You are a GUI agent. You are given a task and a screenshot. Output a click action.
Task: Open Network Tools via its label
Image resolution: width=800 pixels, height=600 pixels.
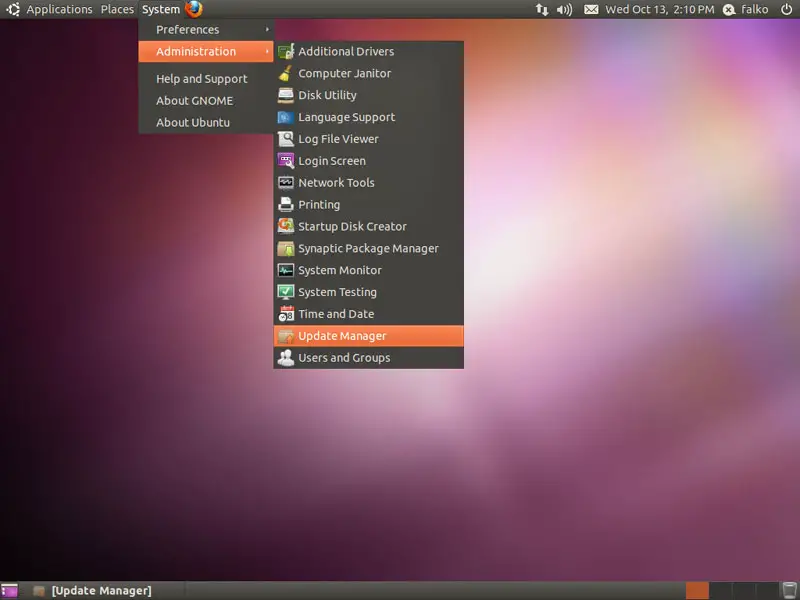pos(336,183)
